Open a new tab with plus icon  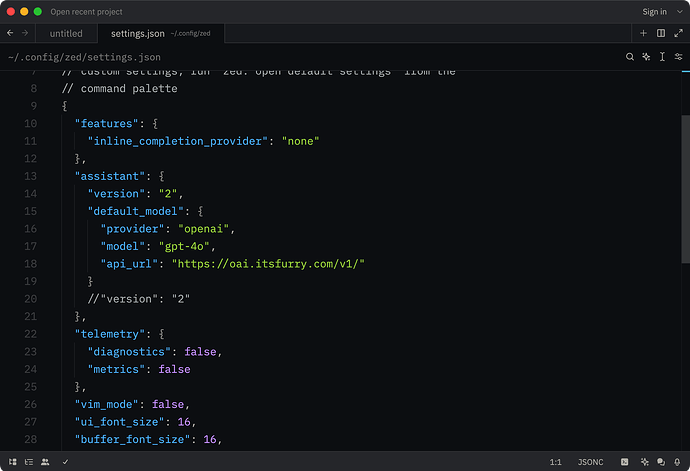click(643, 33)
